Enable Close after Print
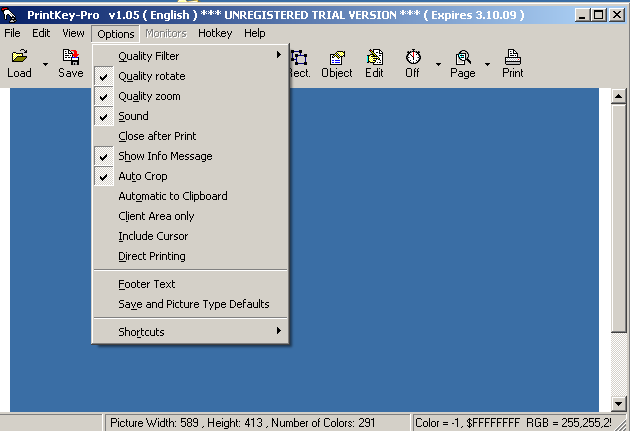The image size is (630, 431). 190,136
